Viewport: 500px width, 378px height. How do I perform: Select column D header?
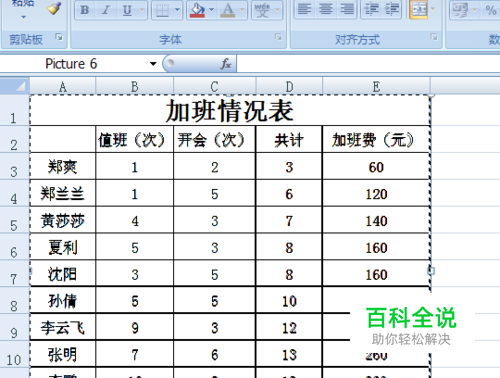pos(289,87)
